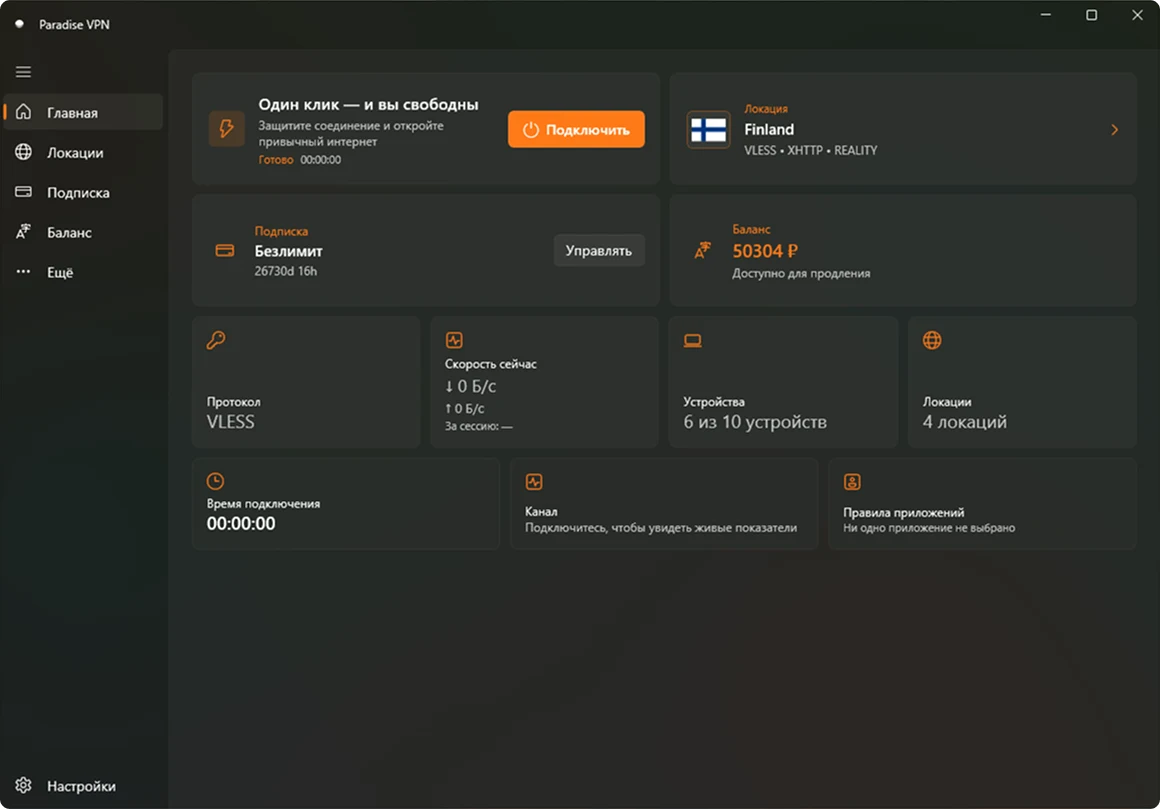Click the activity icon above Скорость сейчас
This screenshot has width=1160, height=809.
454,340
